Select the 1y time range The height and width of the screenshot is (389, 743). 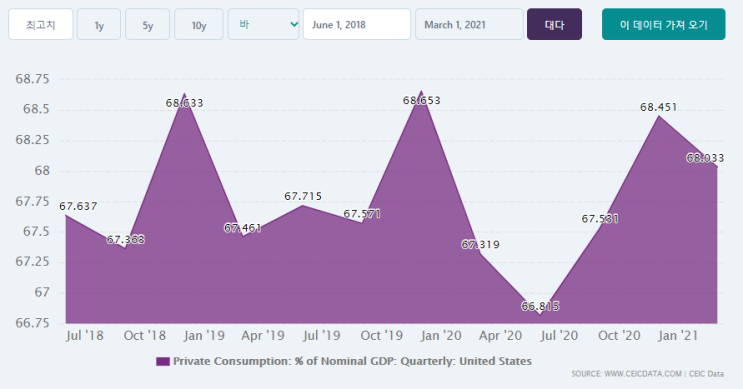pyautogui.click(x=99, y=24)
